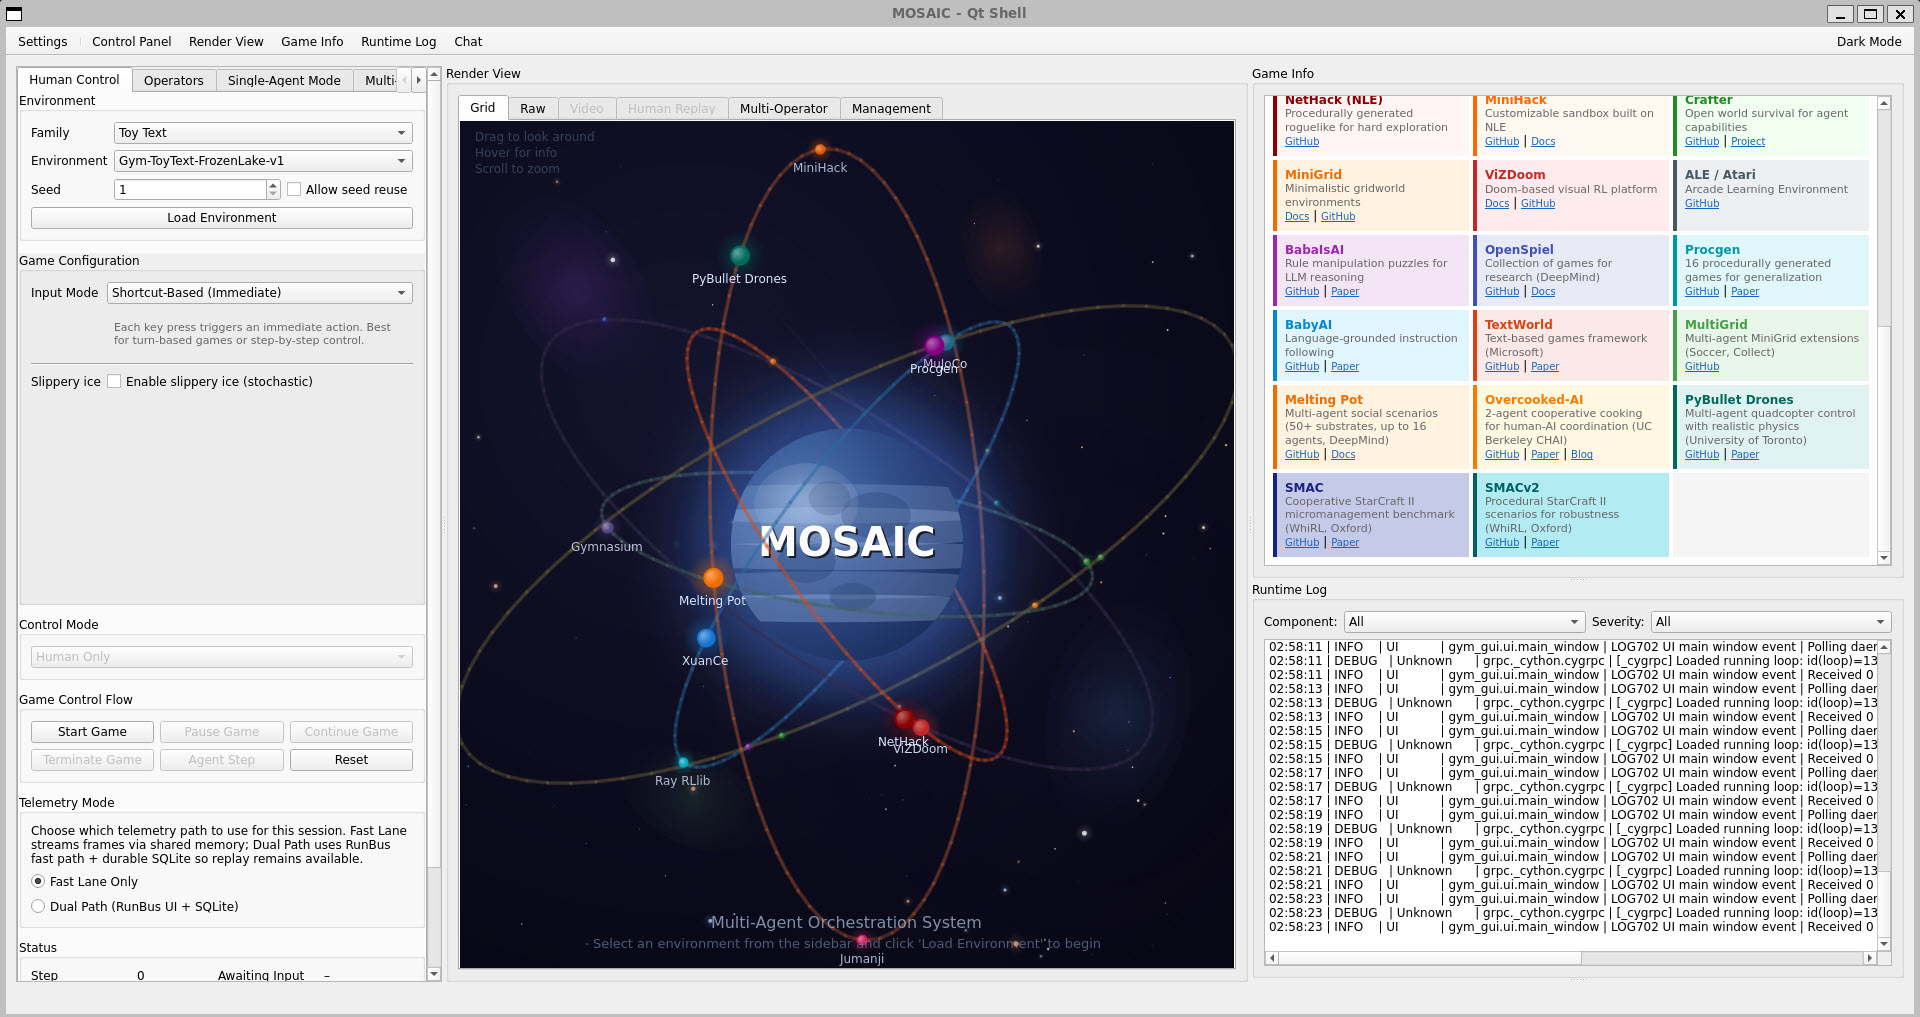This screenshot has width=1920, height=1017.
Task: Click the control panel vertical scrollbar
Action: coord(434,524)
